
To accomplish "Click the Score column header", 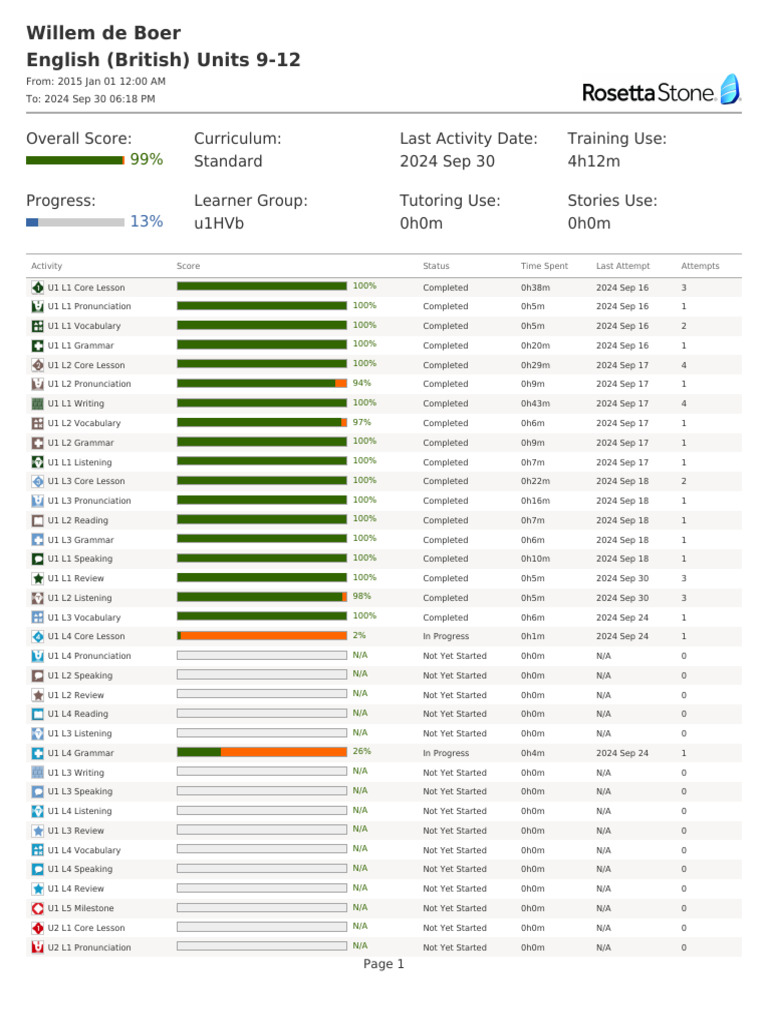I will 188,266.
